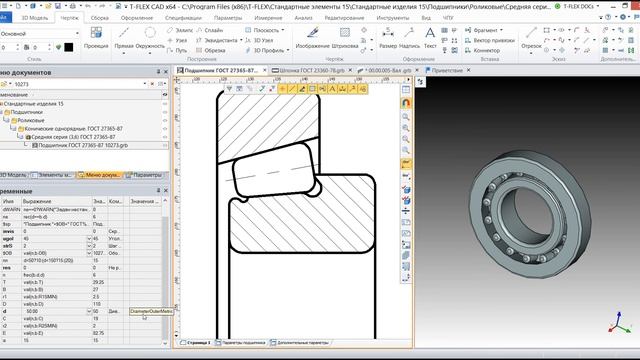Close the Подшипник ГОСТ 27365-87 document tab
Viewport: 640px width, 360px height.
(264, 70)
